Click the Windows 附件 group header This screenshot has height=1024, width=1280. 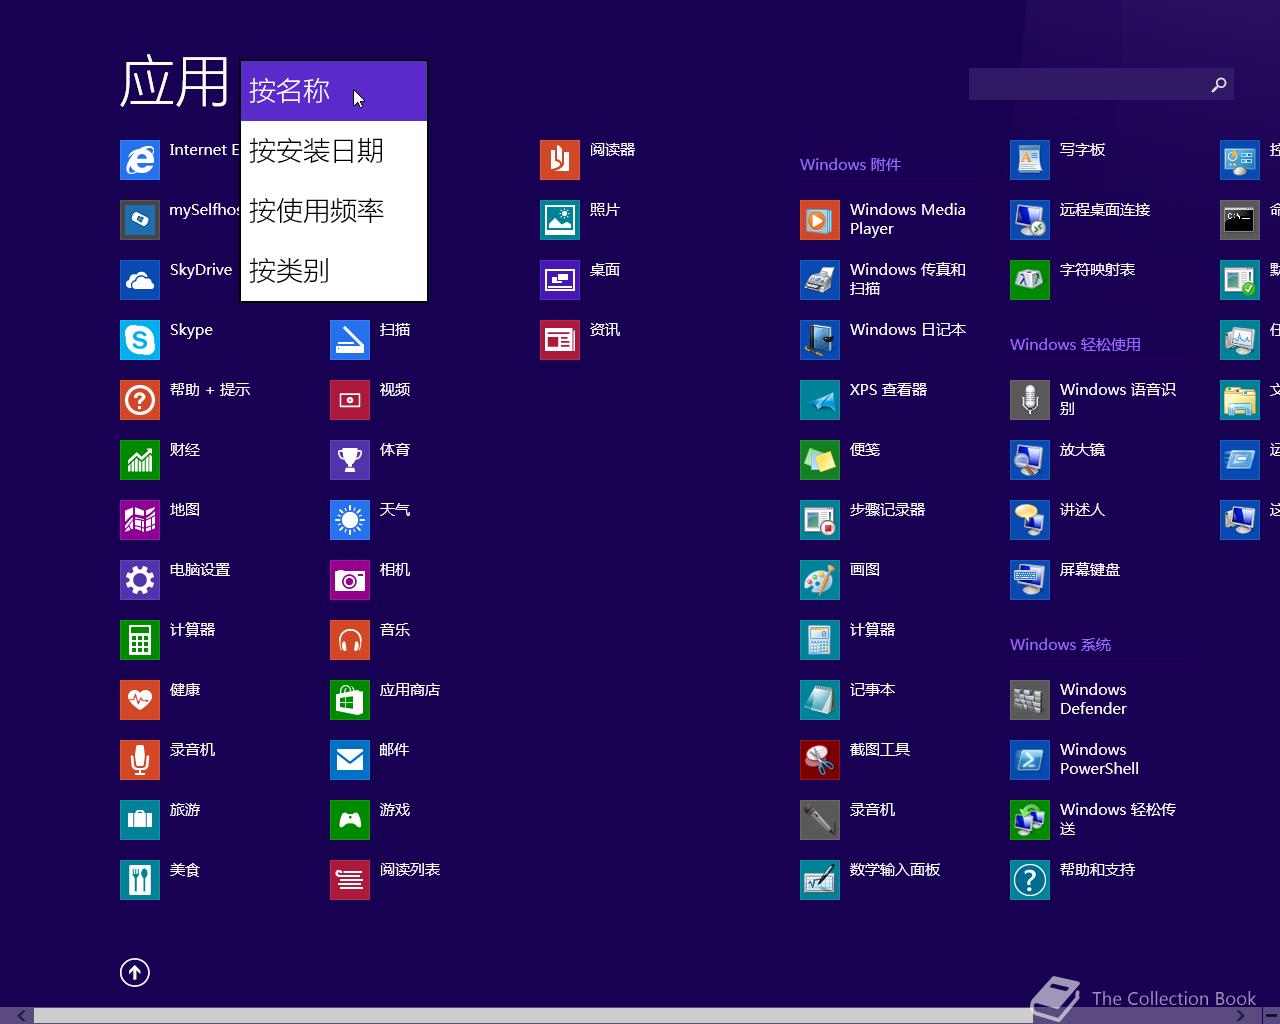[x=850, y=165]
